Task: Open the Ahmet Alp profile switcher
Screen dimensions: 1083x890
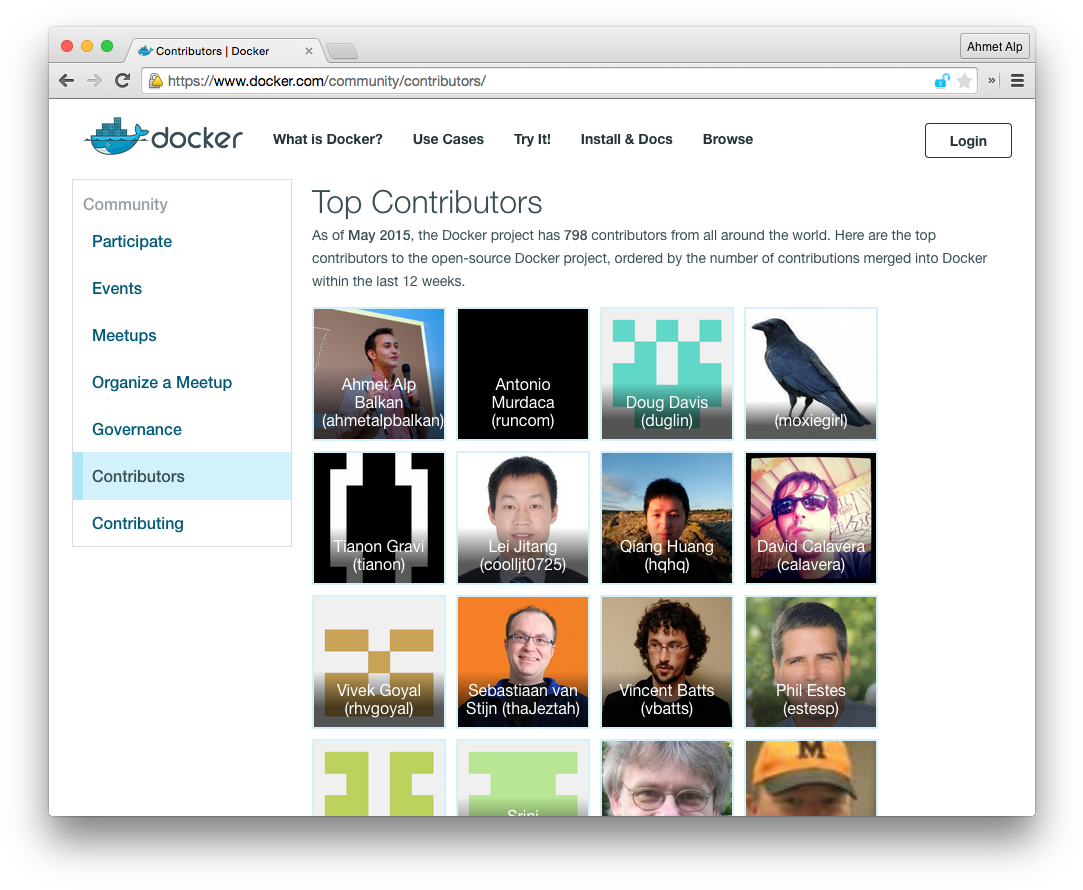Action: [994, 47]
